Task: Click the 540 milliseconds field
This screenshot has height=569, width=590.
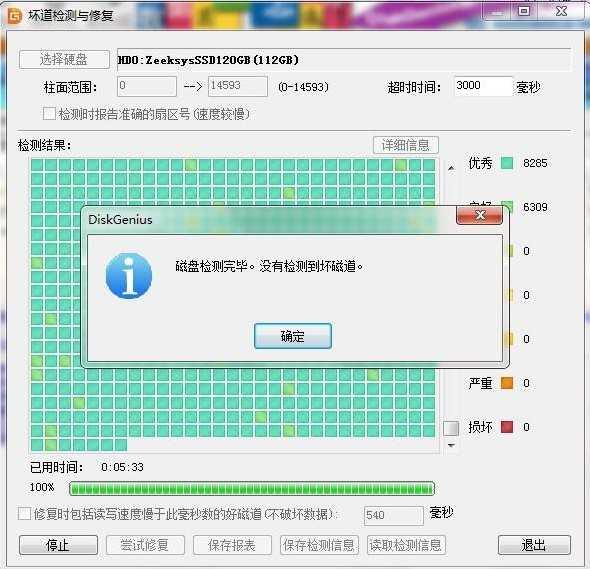Action: coord(394,515)
